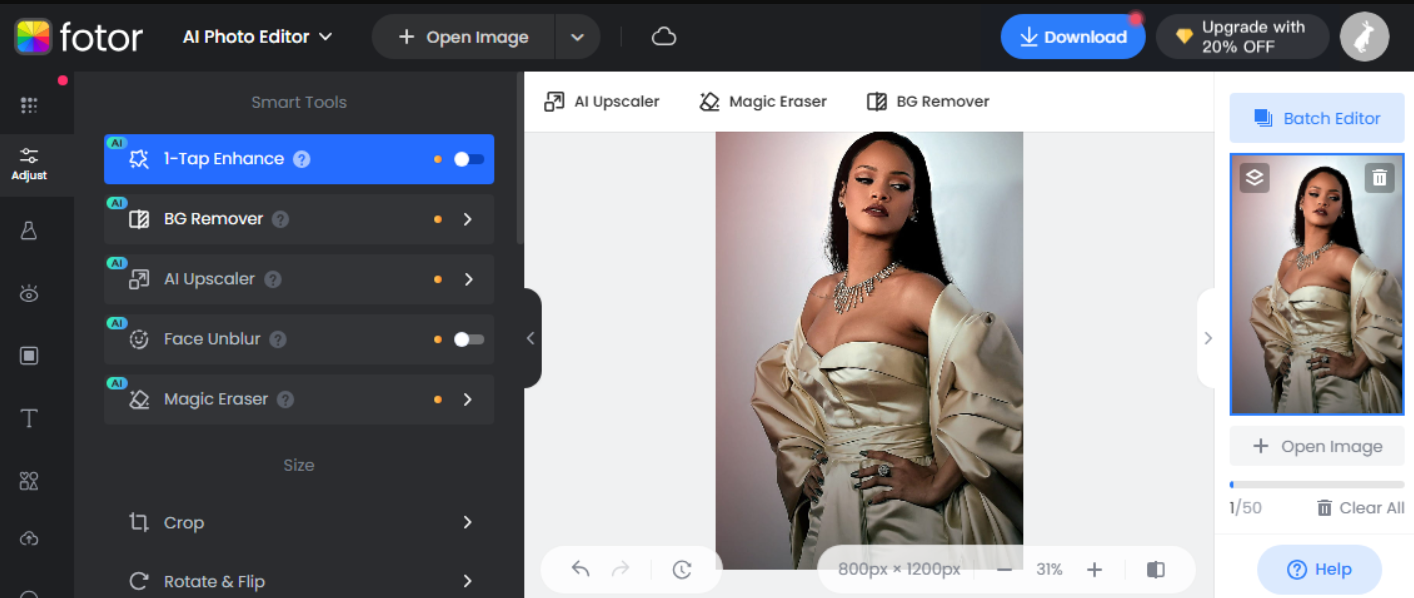Expand the Open Image dropdown arrow

coord(577,37)
